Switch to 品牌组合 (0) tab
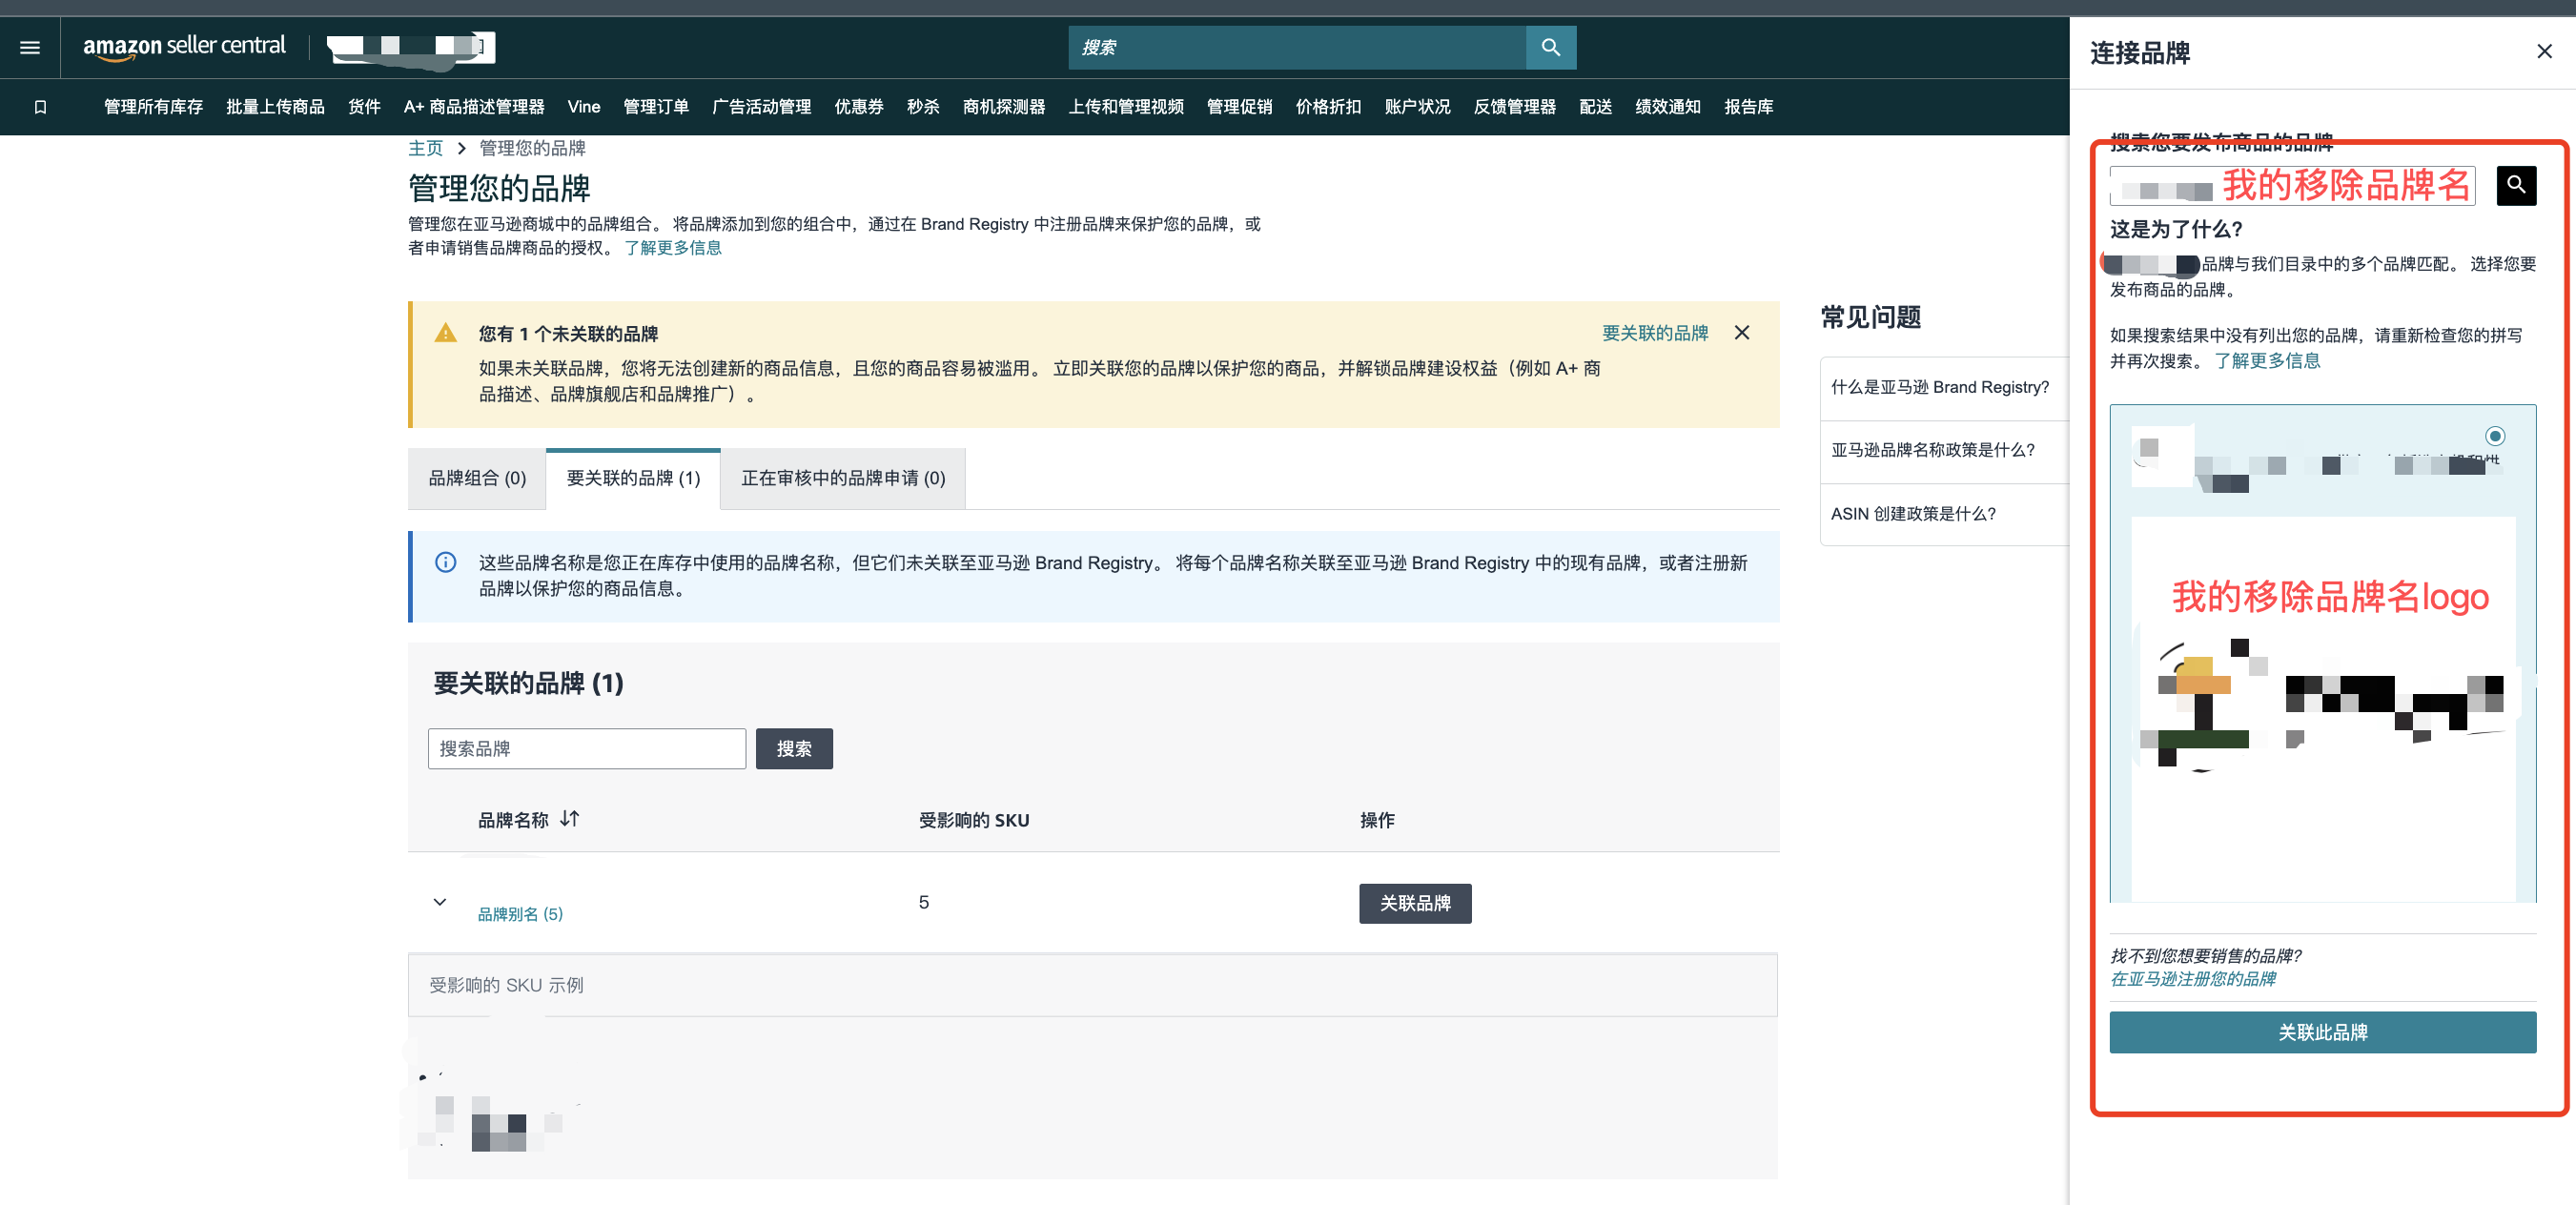This screenshot has height=1205, width=2576. [477, 478]
